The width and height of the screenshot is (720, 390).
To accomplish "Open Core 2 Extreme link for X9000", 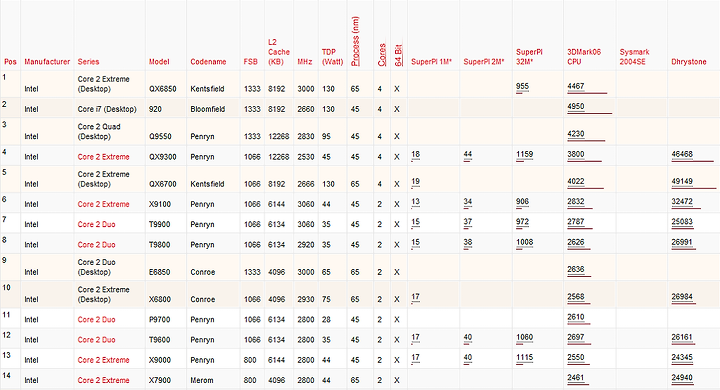I will pos(103,360).
